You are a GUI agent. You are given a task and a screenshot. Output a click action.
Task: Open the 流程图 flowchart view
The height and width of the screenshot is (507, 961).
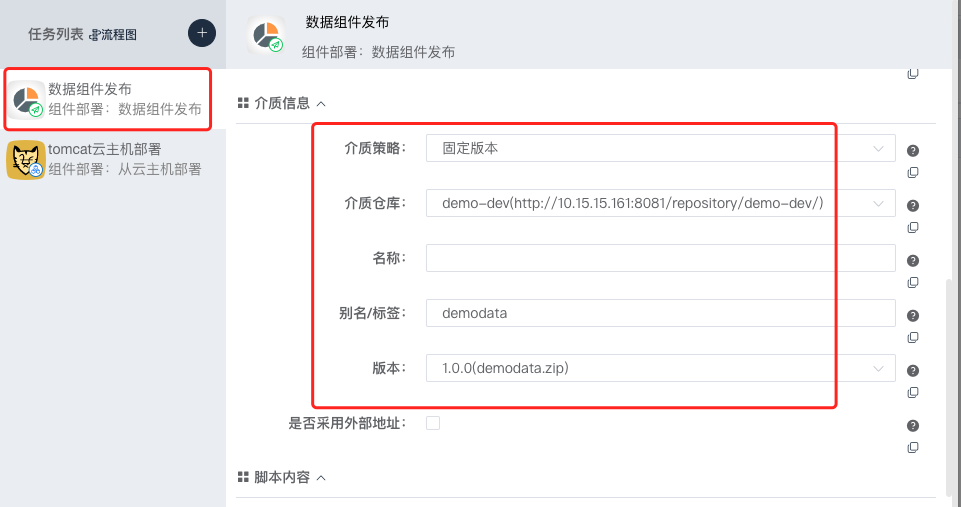click(x=113, y=34)
